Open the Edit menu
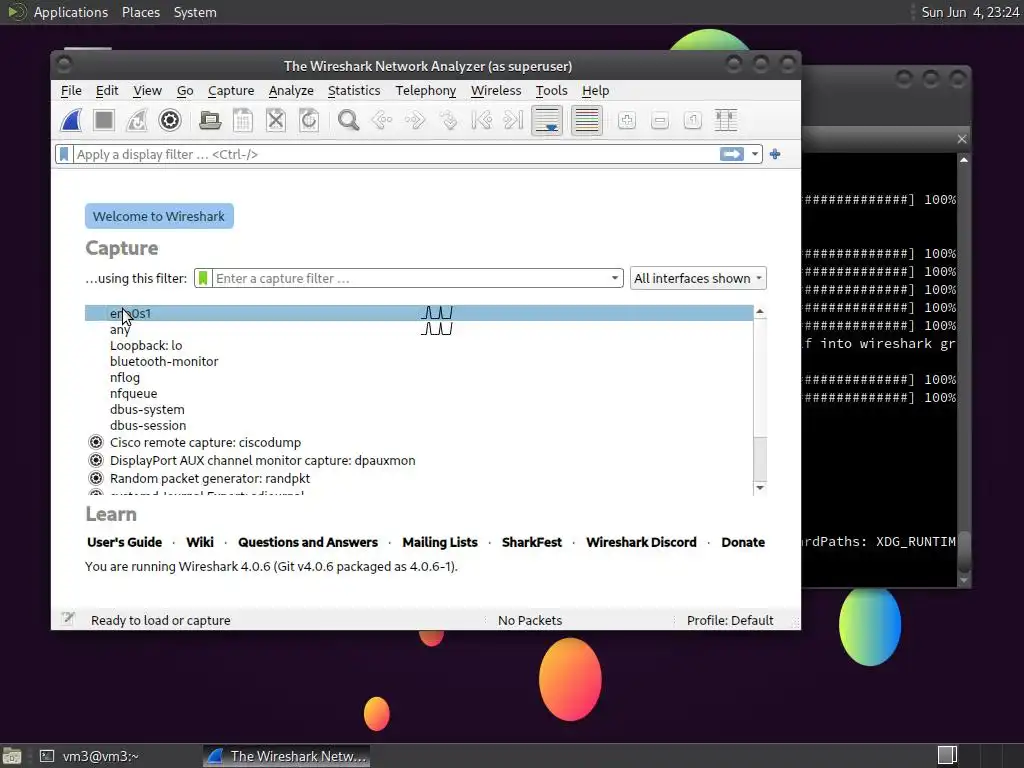 pos(107,91)
